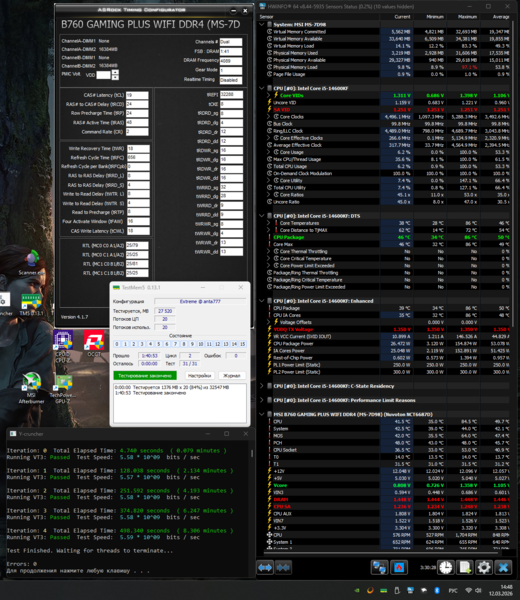Open the TM5 0.13.1 desktop shortcut
The width and height of the screenshot is (520, 600).
click(x=31, y=305)
